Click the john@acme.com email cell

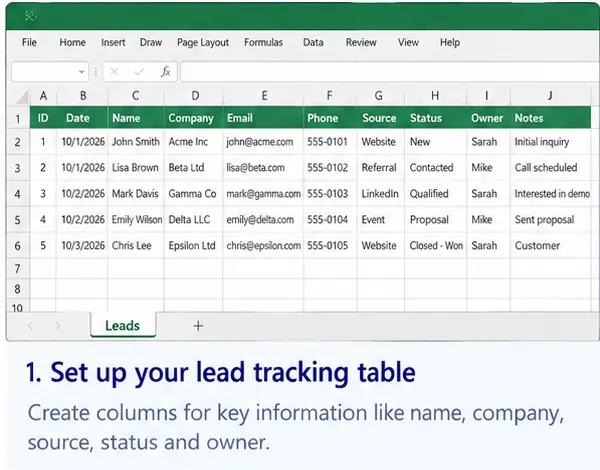[264, 142]
